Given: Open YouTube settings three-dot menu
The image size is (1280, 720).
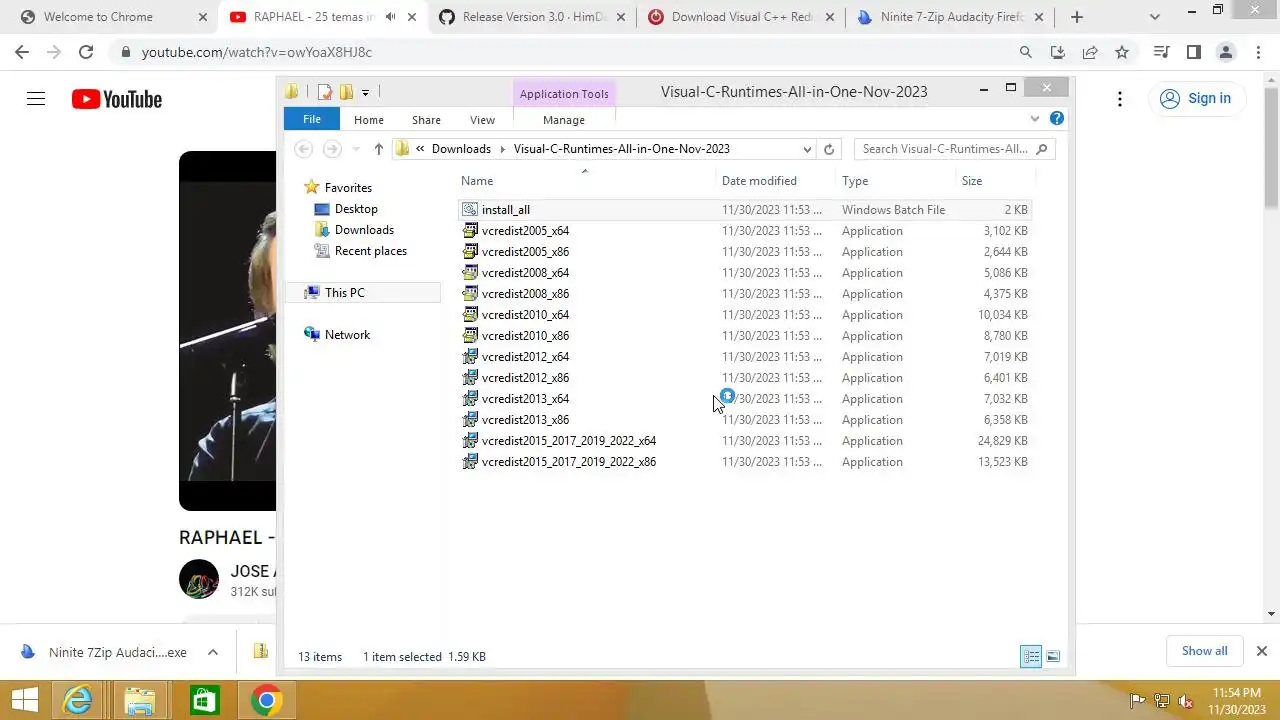Looking at the screenshot, I should [x=1120, y=98].
